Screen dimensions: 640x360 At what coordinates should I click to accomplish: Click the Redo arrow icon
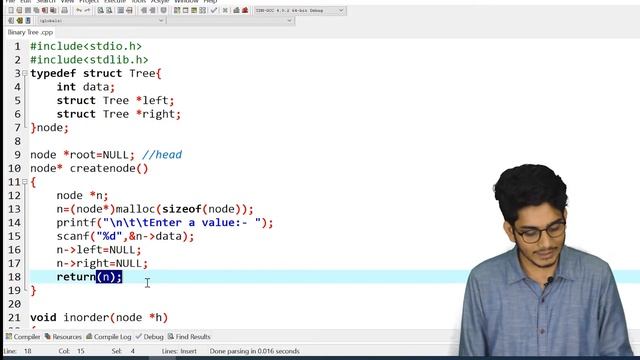[87, 10]
